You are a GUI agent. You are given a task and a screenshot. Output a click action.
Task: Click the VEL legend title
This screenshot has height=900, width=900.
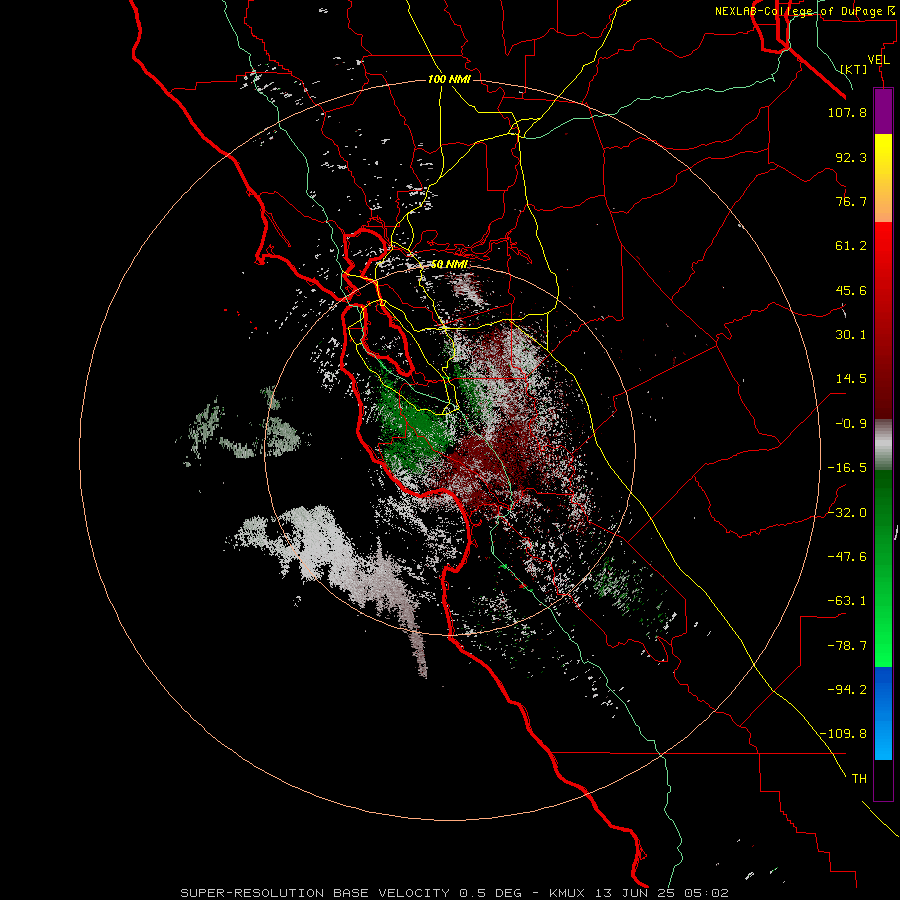(x=878, y=60)
